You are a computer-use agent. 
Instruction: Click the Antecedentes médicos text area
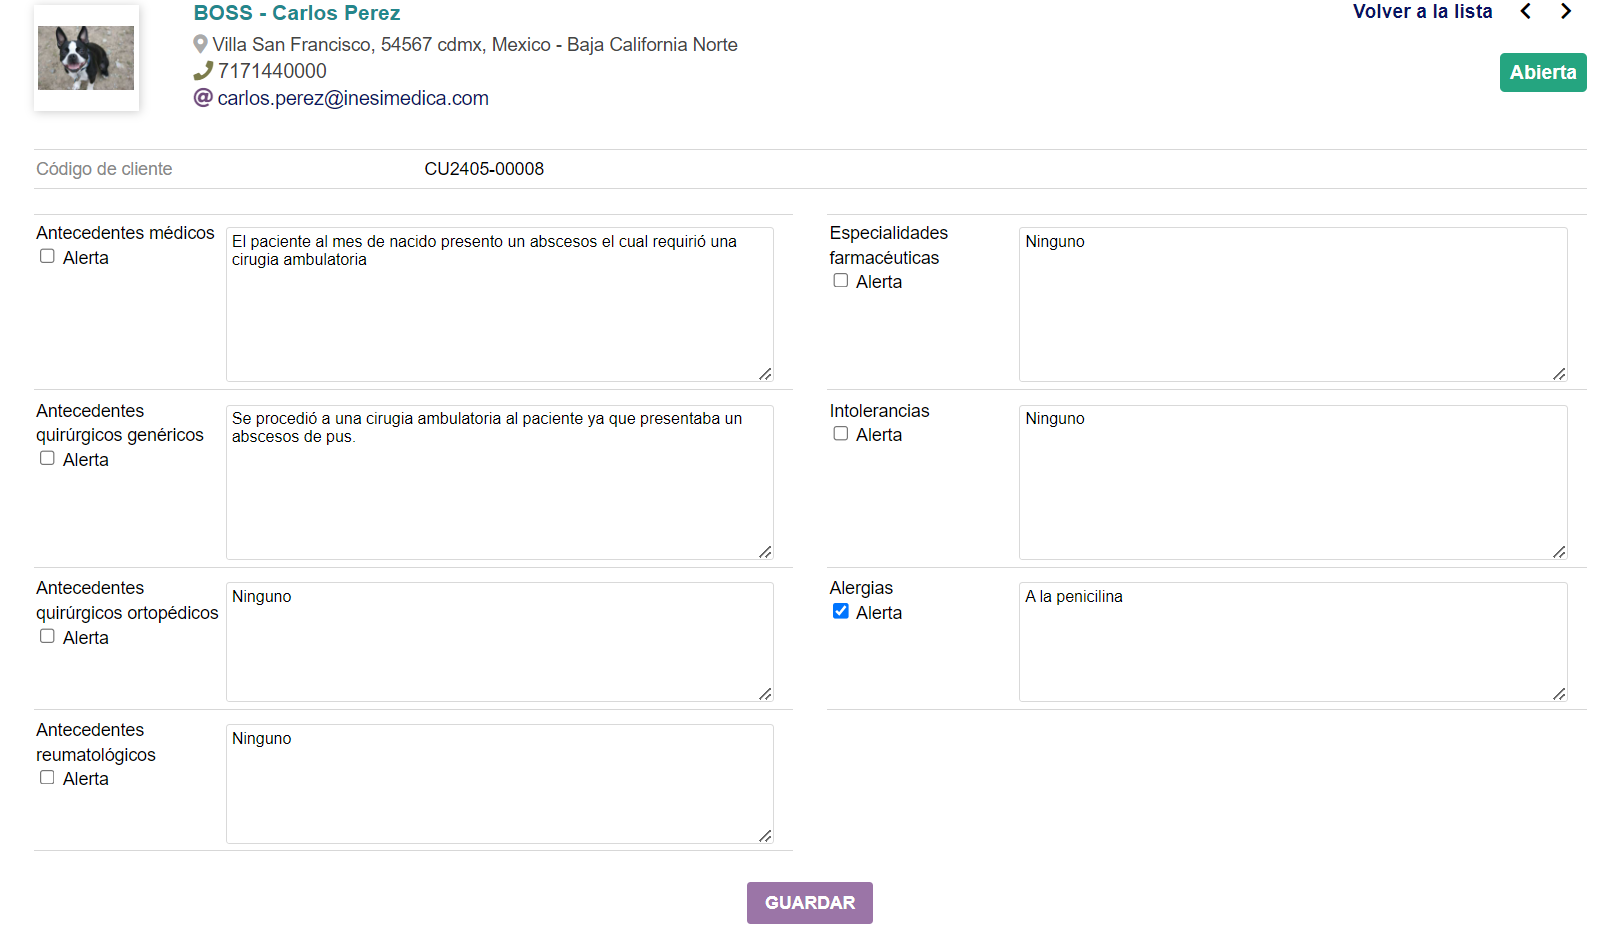(498, 300)
